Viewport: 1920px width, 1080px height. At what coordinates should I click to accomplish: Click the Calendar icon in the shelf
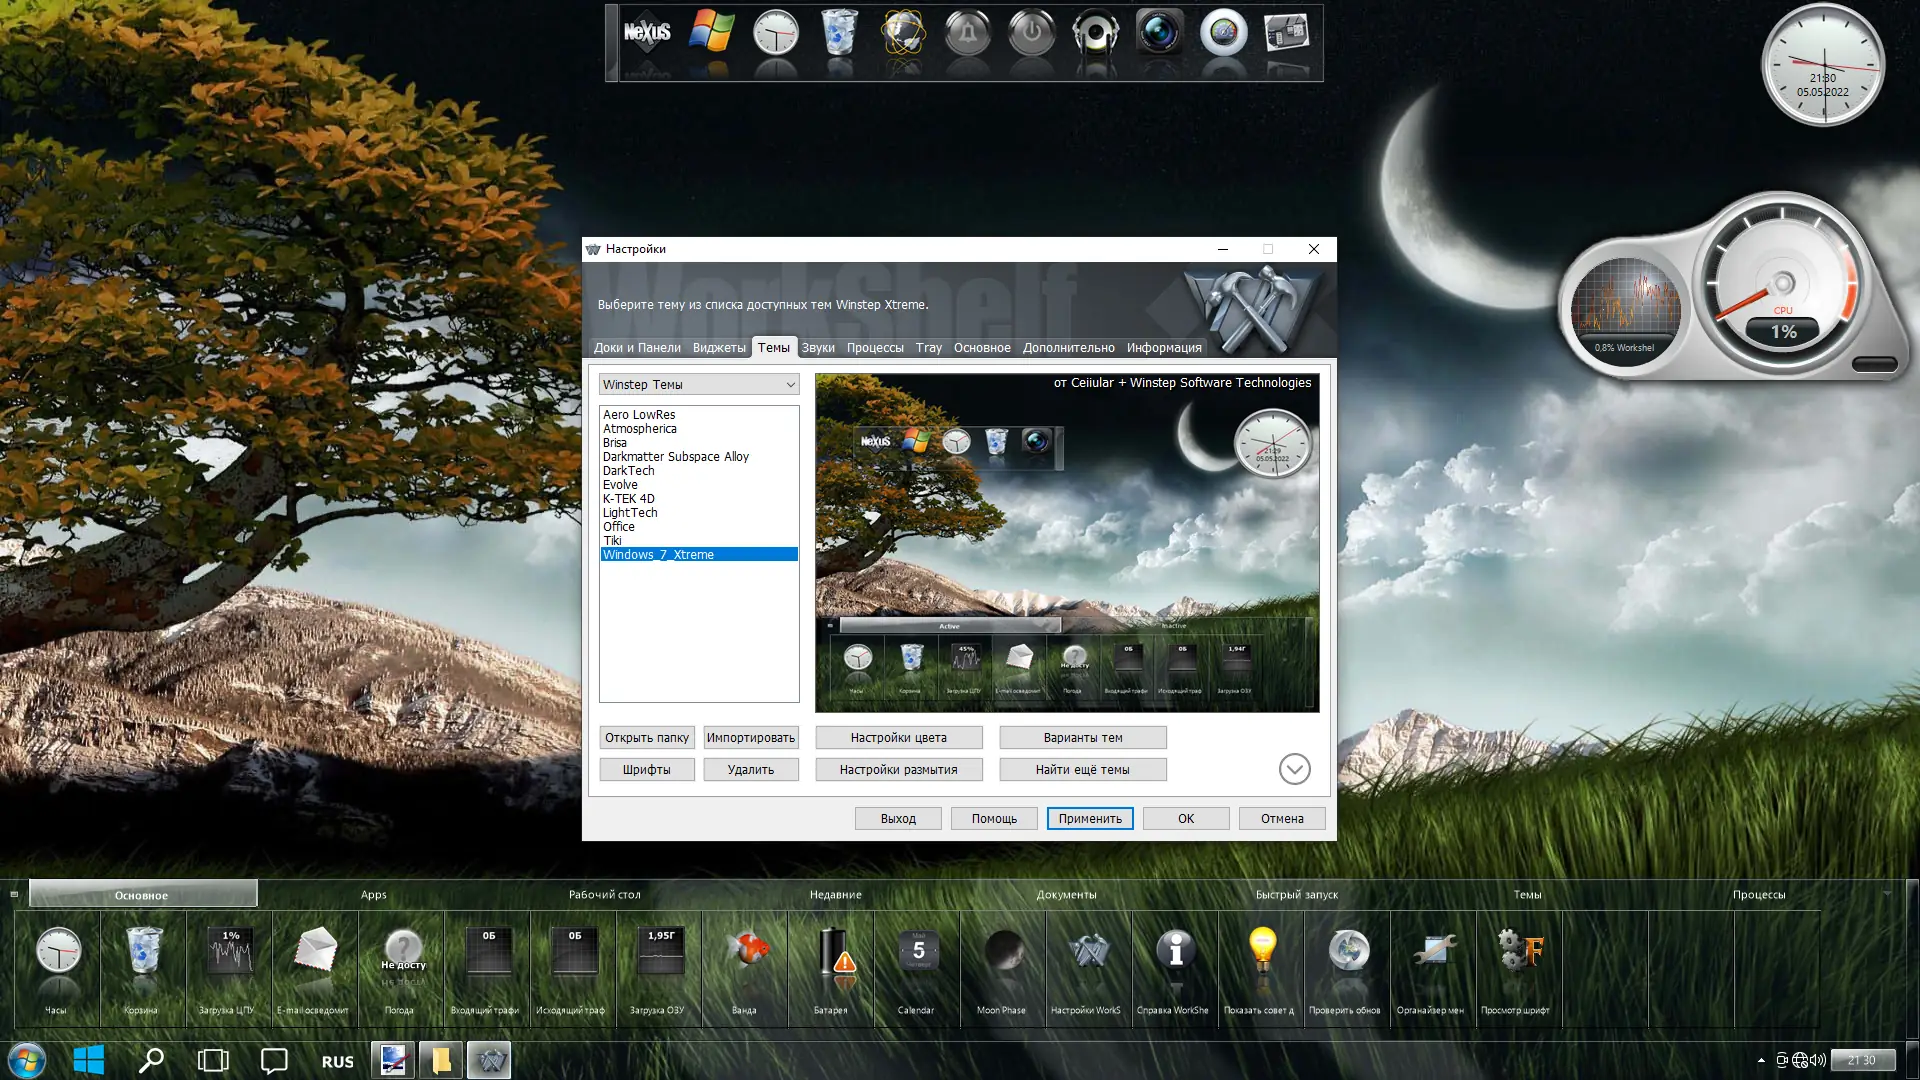pyautogui.click(x=917, y=952)
